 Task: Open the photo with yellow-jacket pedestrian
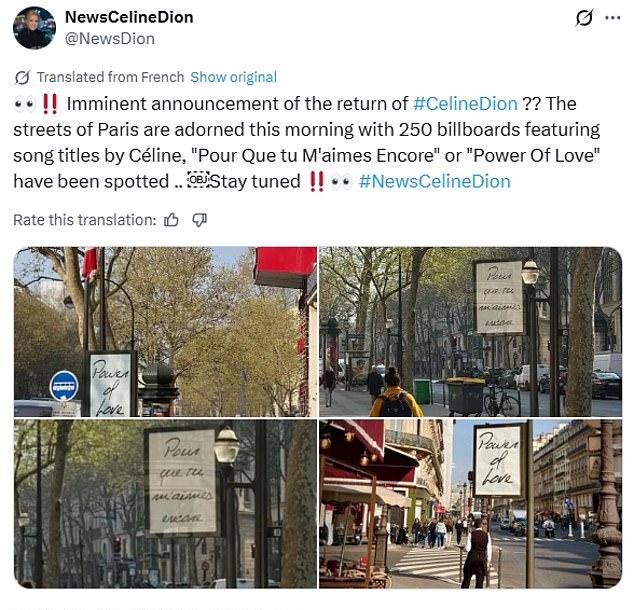tap(471, 332)
